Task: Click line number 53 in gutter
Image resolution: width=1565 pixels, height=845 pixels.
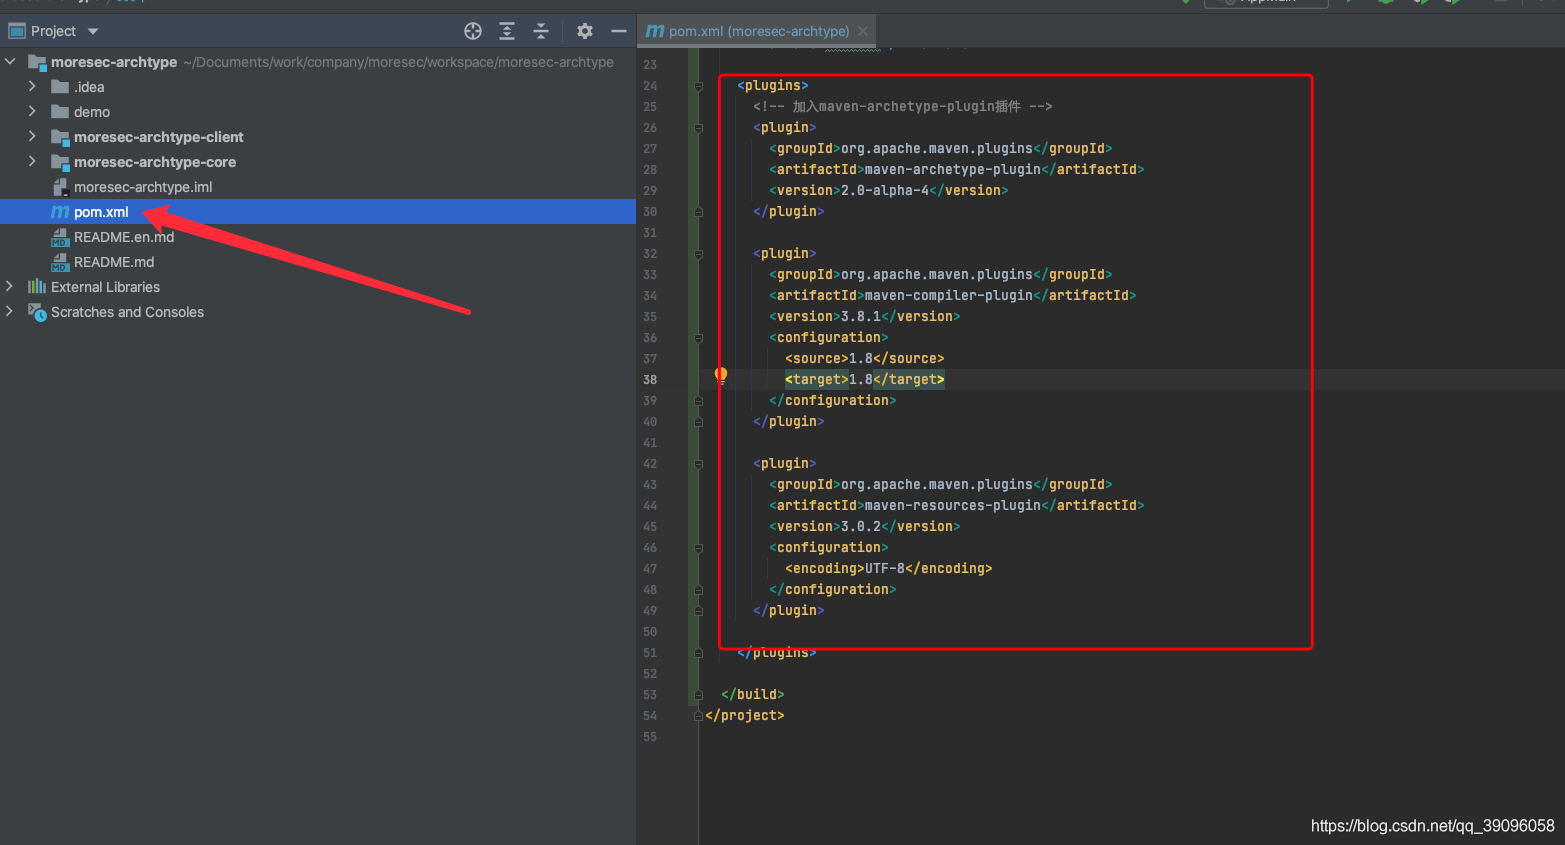Action: [x=650, y=695]
